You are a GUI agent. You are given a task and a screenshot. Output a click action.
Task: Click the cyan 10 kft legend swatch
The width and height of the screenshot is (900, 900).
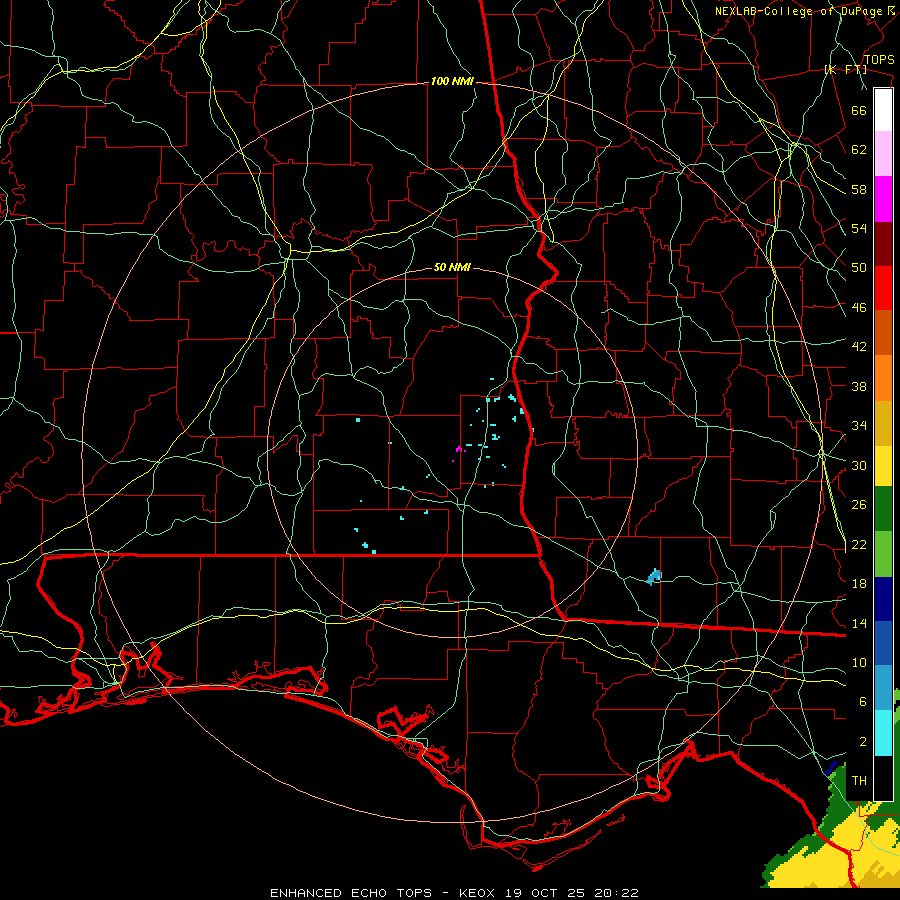[x=883, y=733]
